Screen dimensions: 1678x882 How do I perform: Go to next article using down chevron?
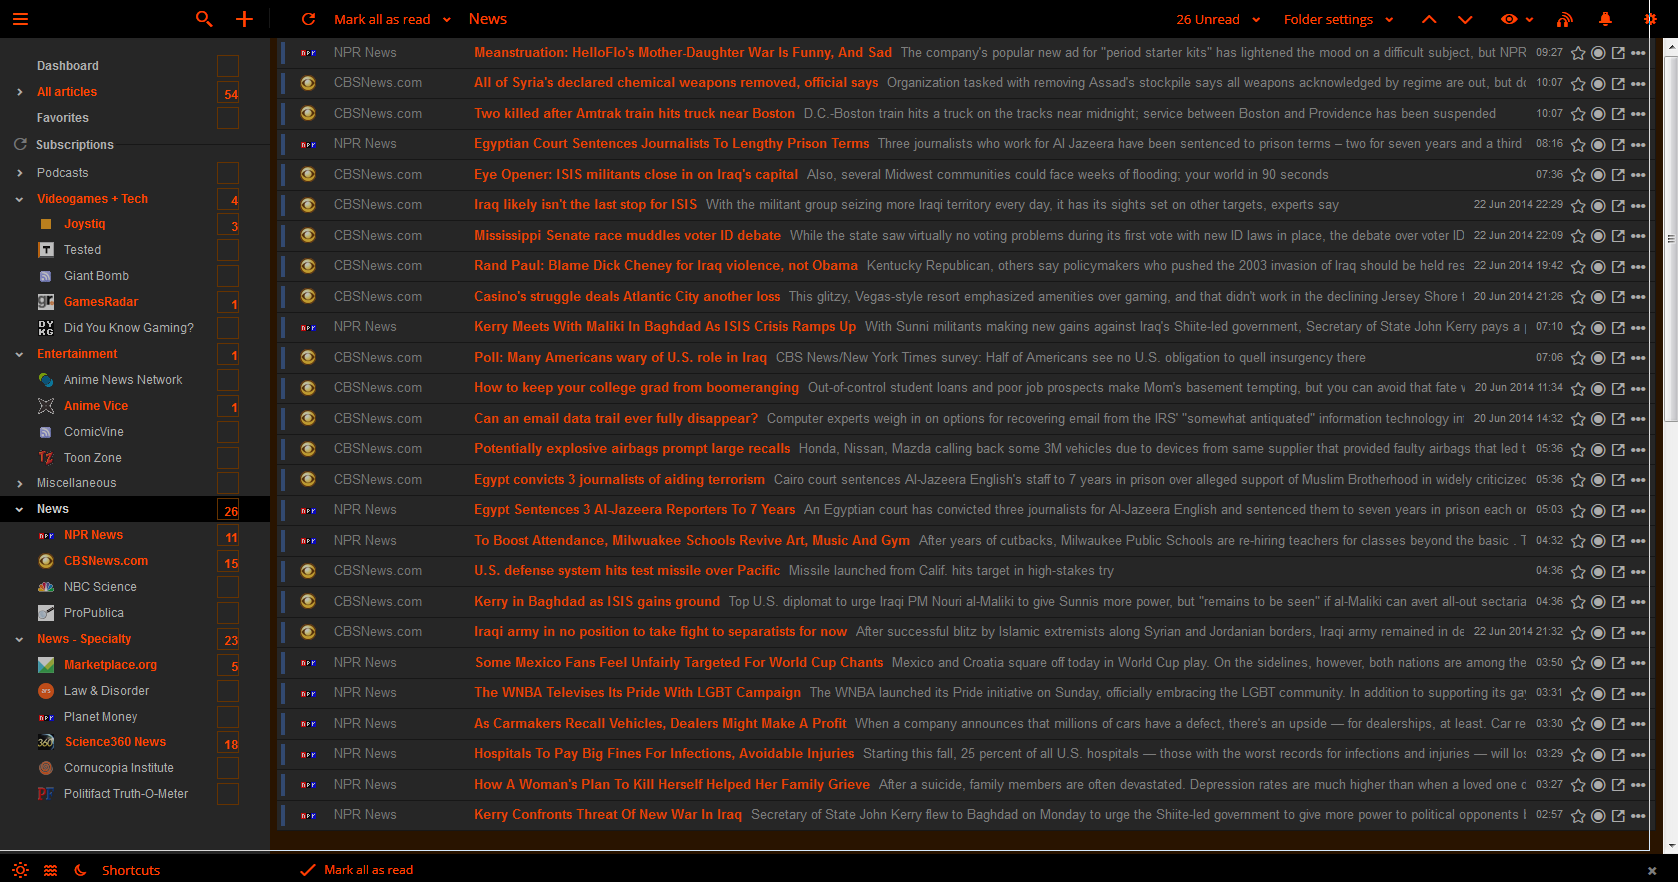click(1465, 19)
